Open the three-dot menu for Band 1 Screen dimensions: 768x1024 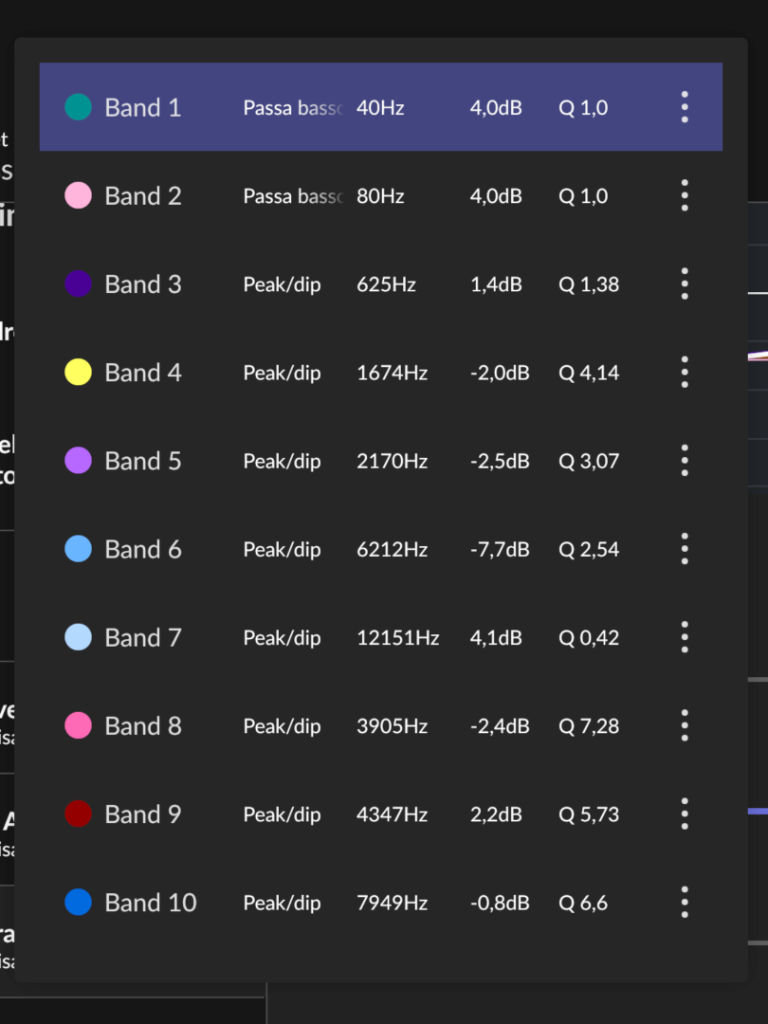[x=684, y=107]
